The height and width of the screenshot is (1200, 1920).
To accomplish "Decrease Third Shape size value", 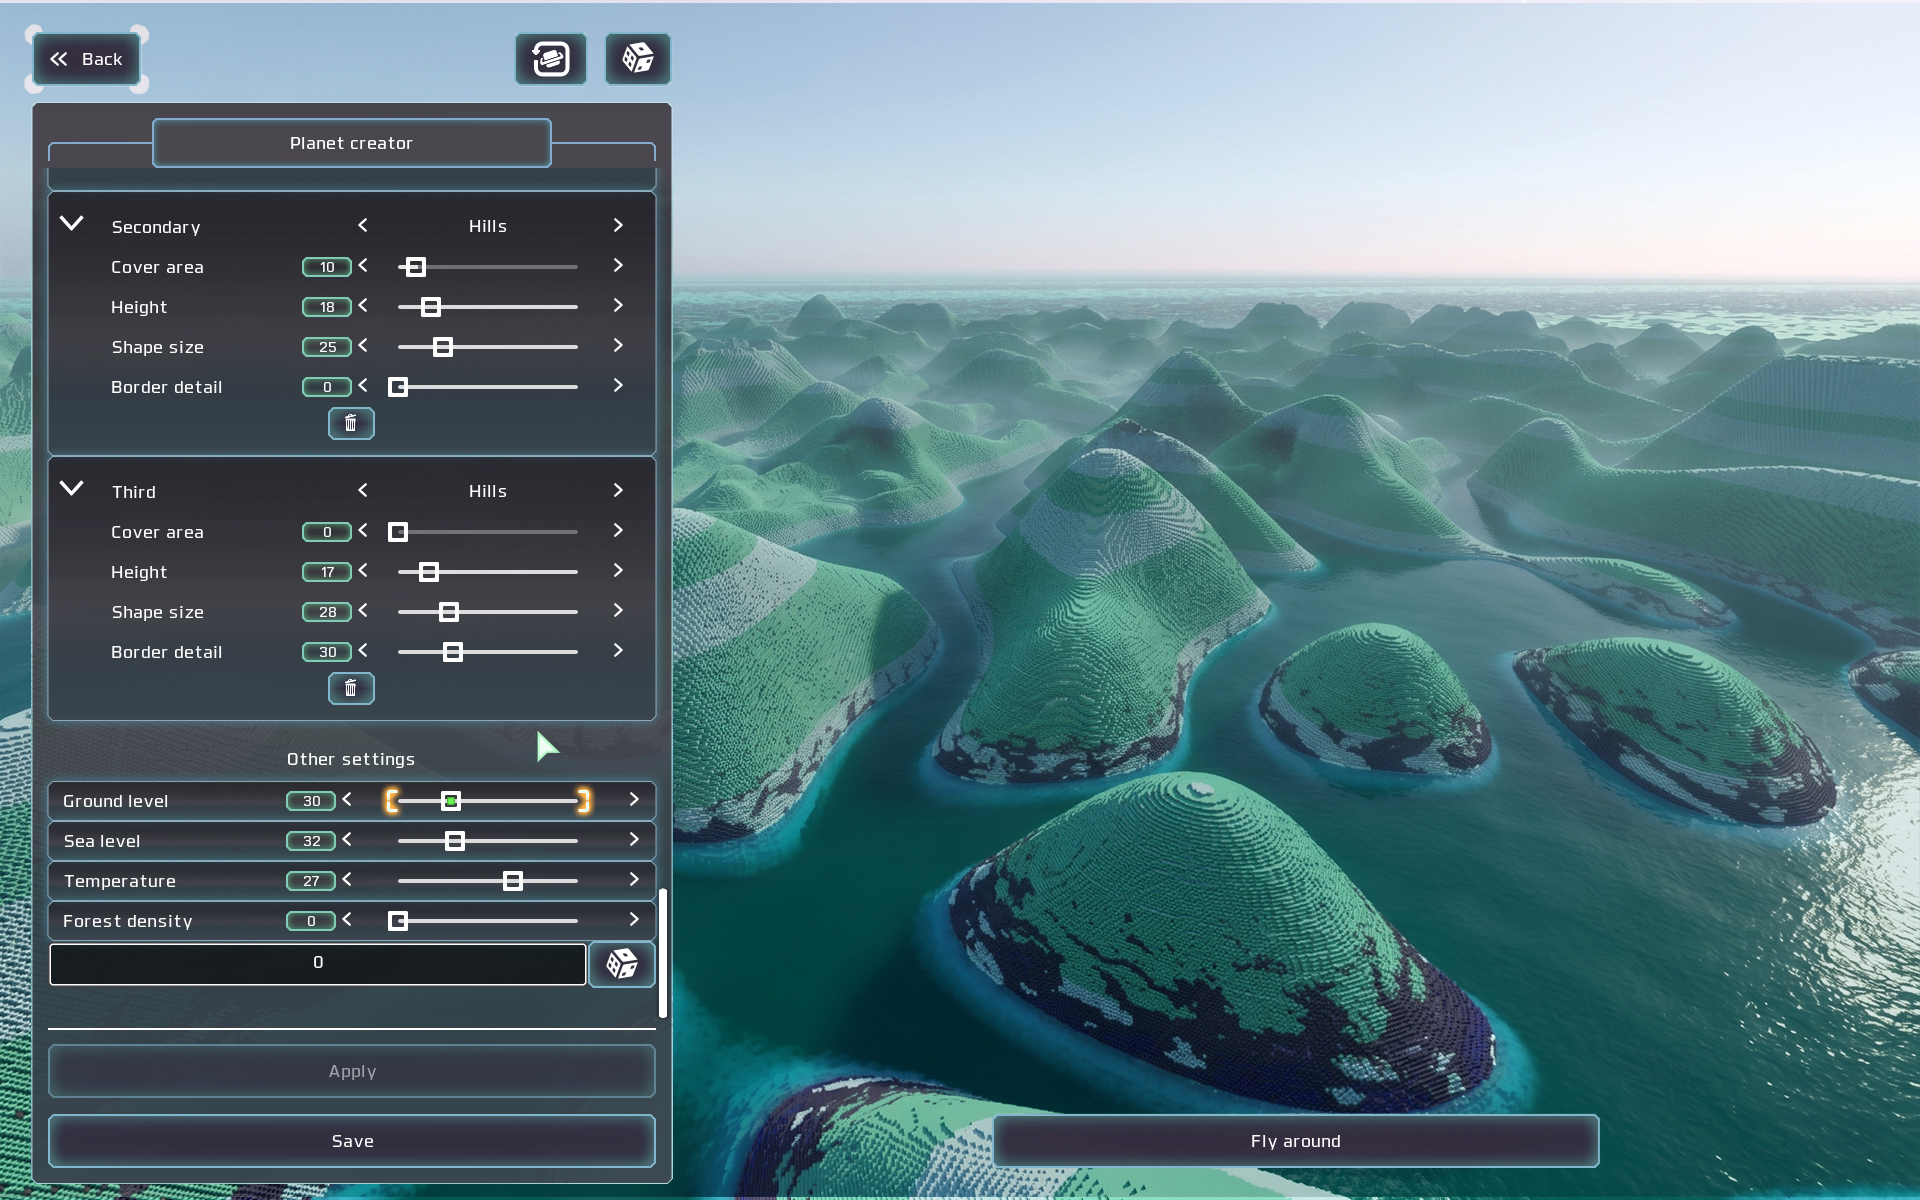I will (363, 611).
